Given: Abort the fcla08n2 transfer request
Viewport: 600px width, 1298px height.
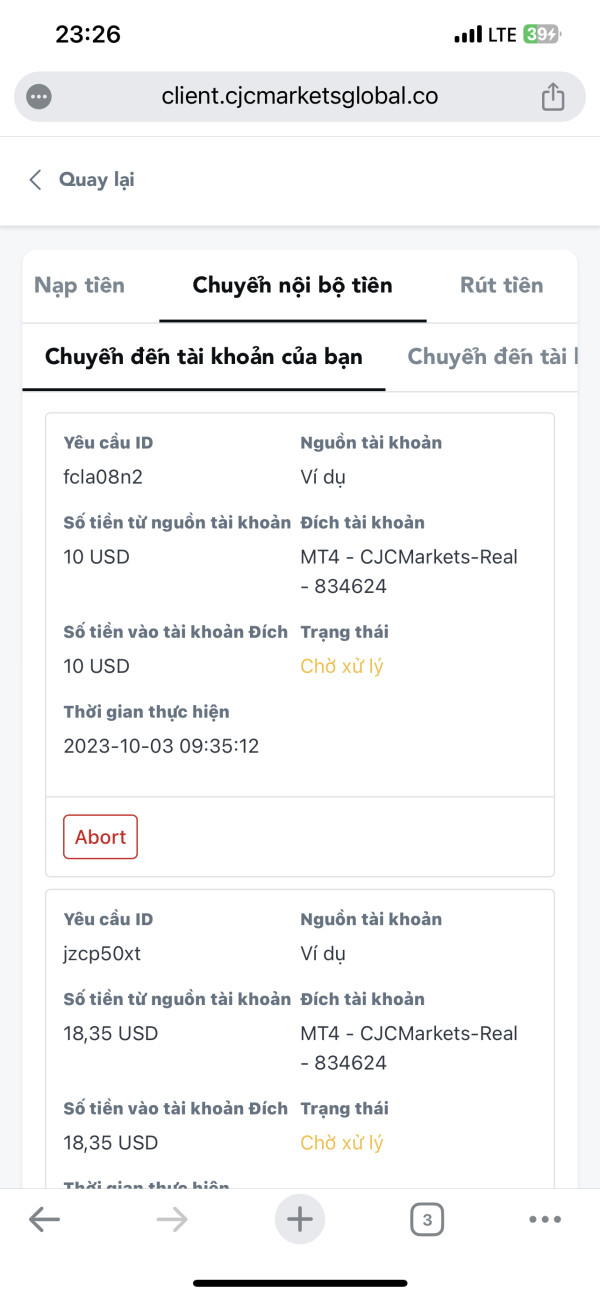Looking at the screenshot, I should pyautogui.click(x=100, y=837).
